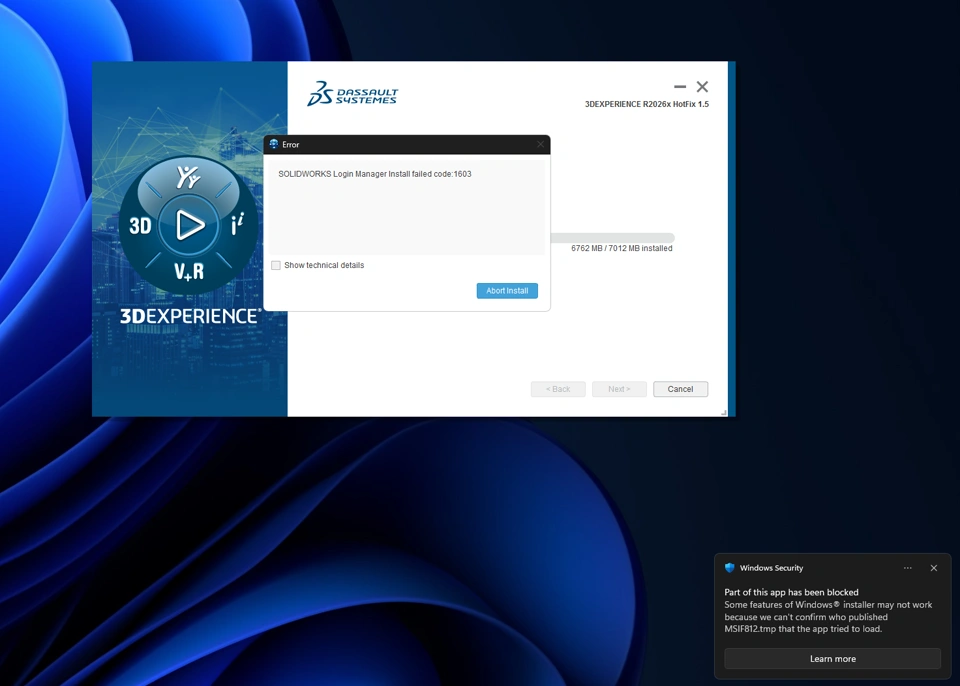Screen dimensions: 960x686
Task: Click the 3DEXPERIENCE brand text
Action: (x=190, y=316)
